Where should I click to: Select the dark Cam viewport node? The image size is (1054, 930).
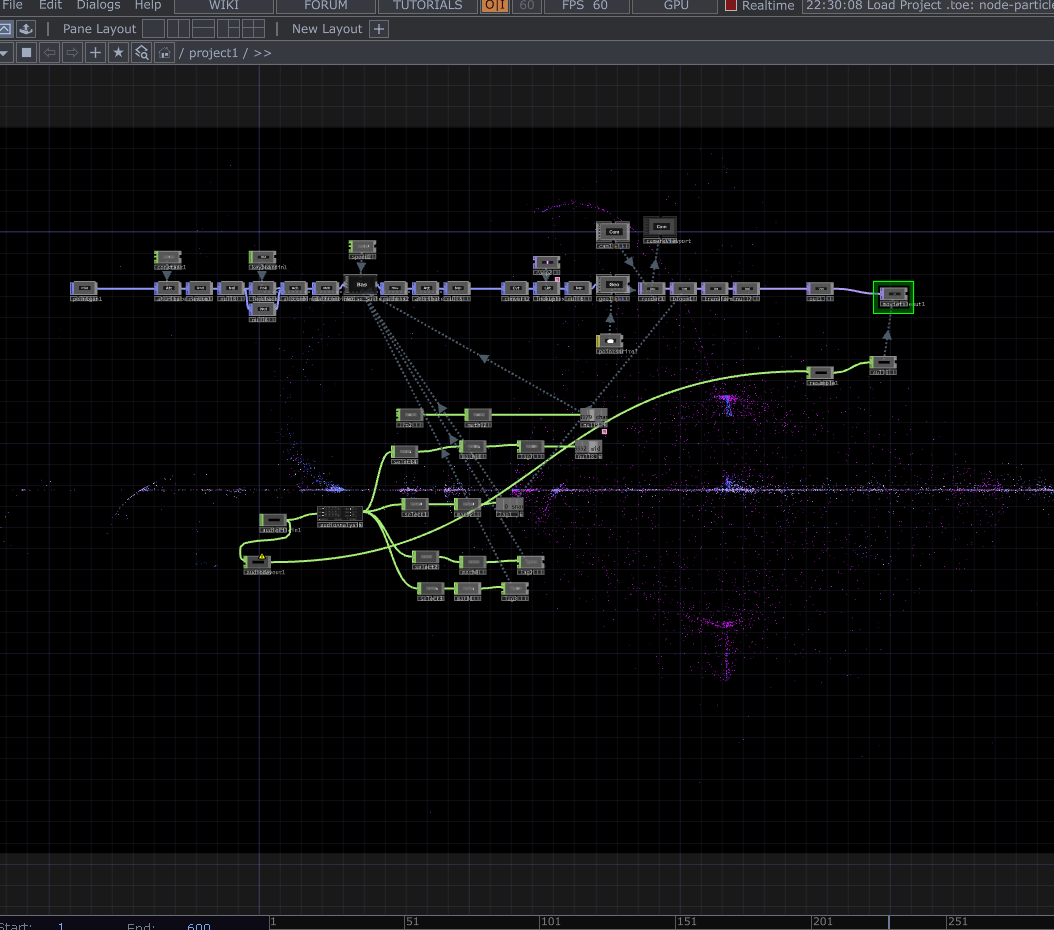[x=660, y=226]
